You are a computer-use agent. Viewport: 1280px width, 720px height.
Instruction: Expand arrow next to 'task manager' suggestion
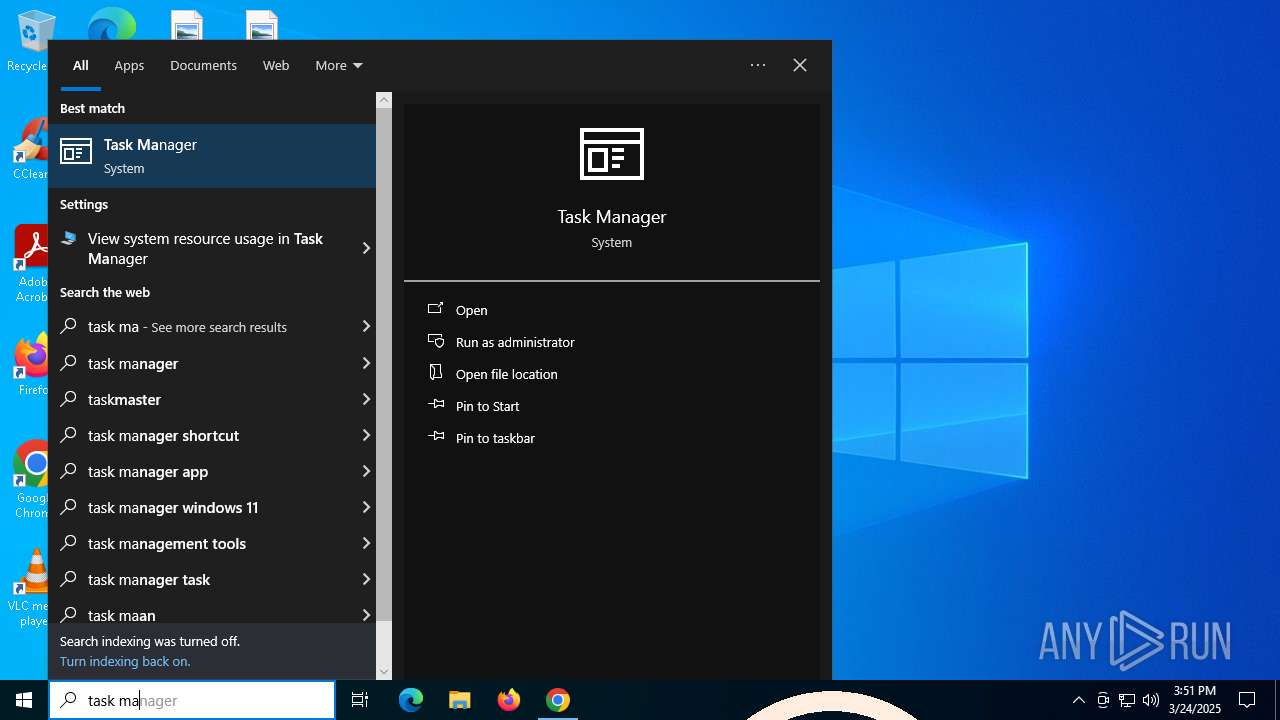tap(366, 363)
